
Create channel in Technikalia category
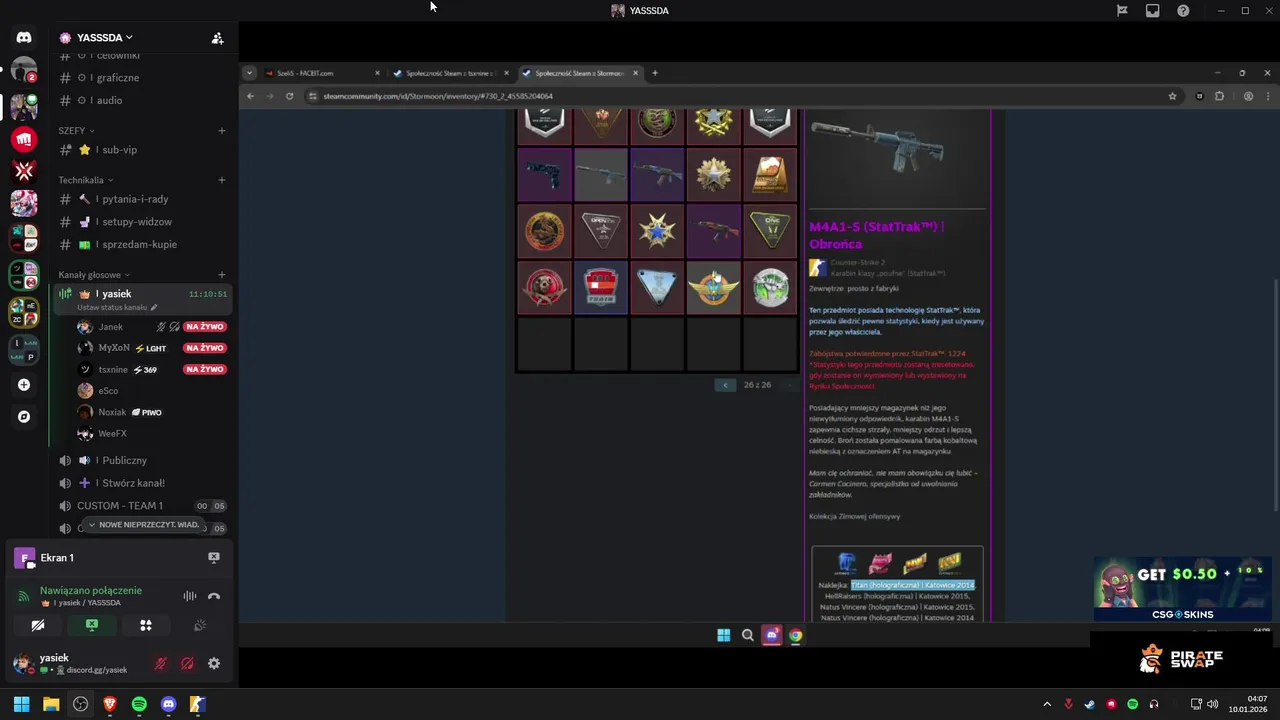[x=222, y=180]
